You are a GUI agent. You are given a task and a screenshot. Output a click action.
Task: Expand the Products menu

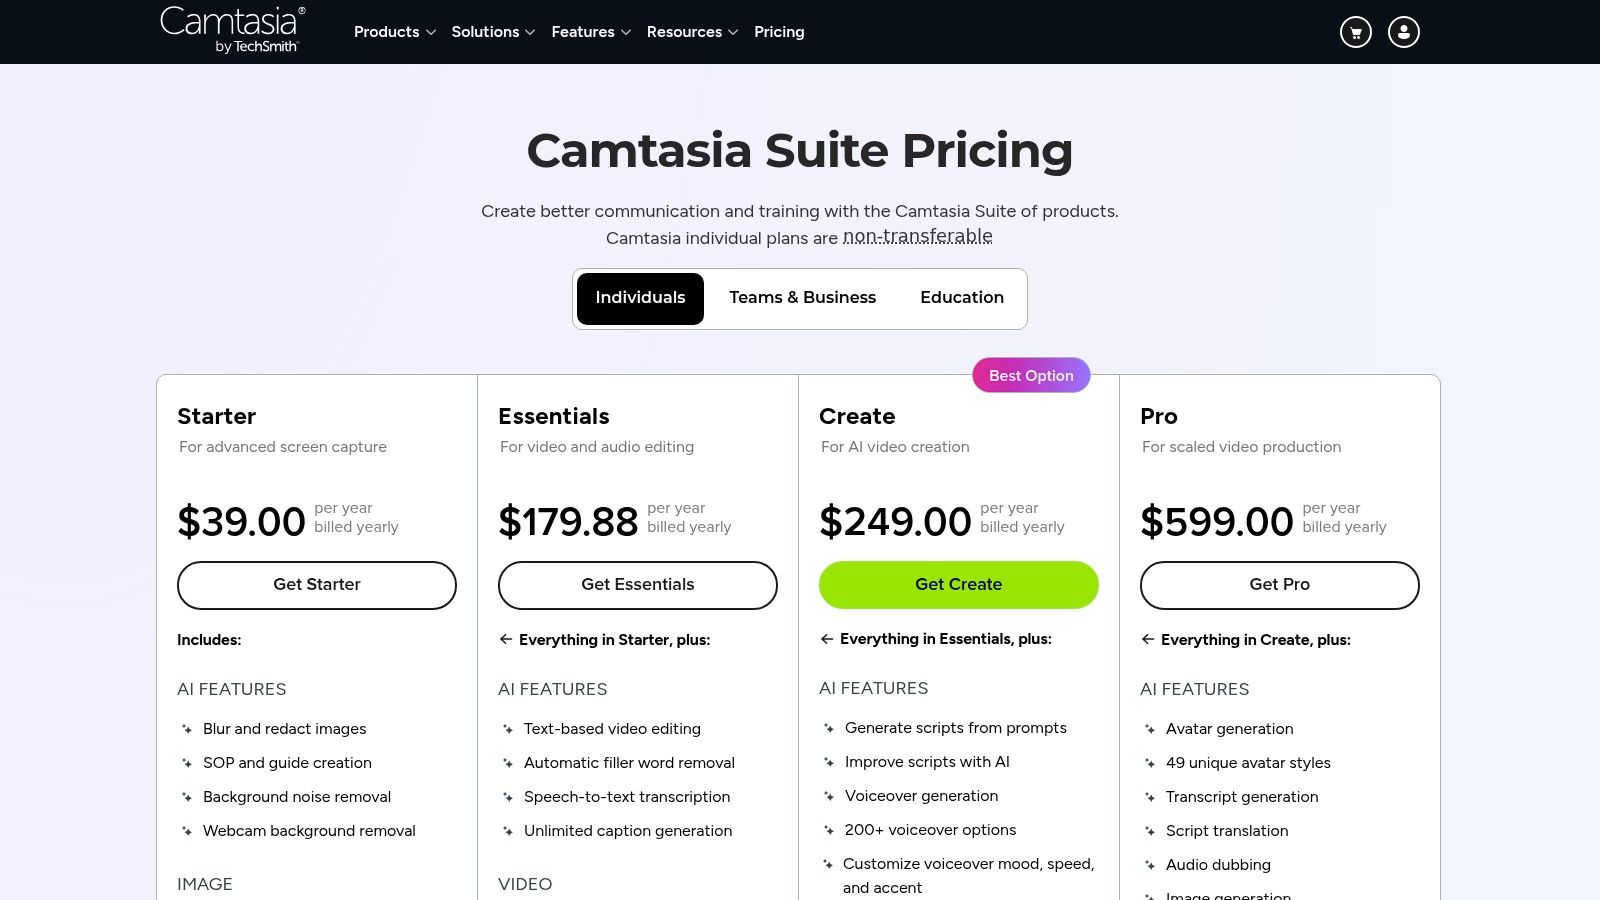tap(395, 32)
